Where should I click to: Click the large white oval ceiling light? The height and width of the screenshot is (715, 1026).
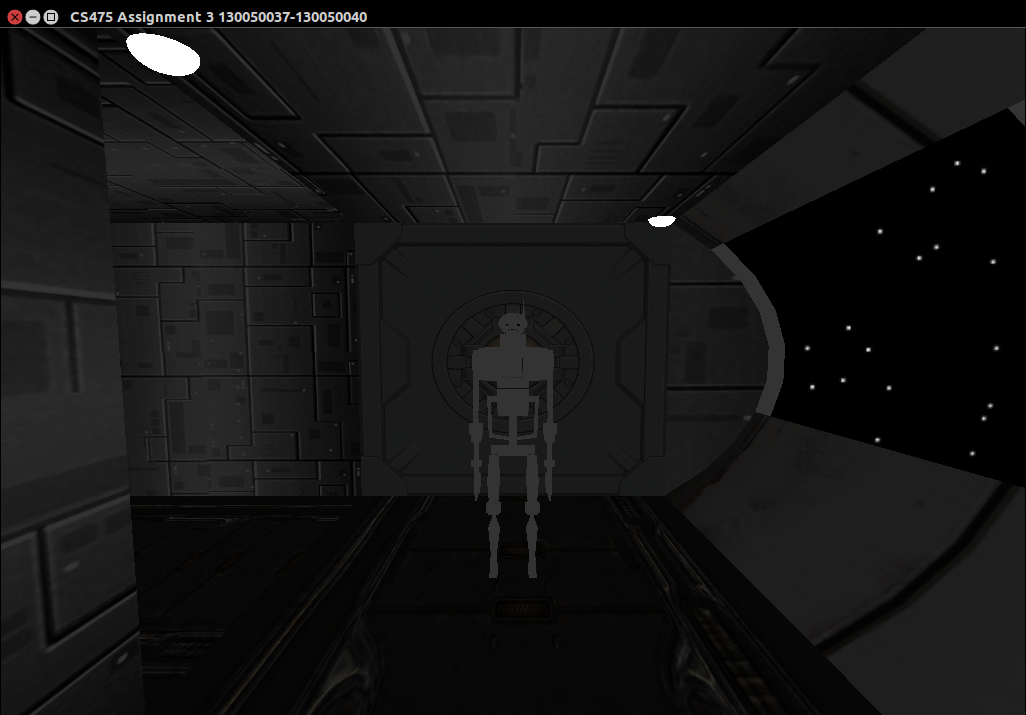[x=163, y=54]
